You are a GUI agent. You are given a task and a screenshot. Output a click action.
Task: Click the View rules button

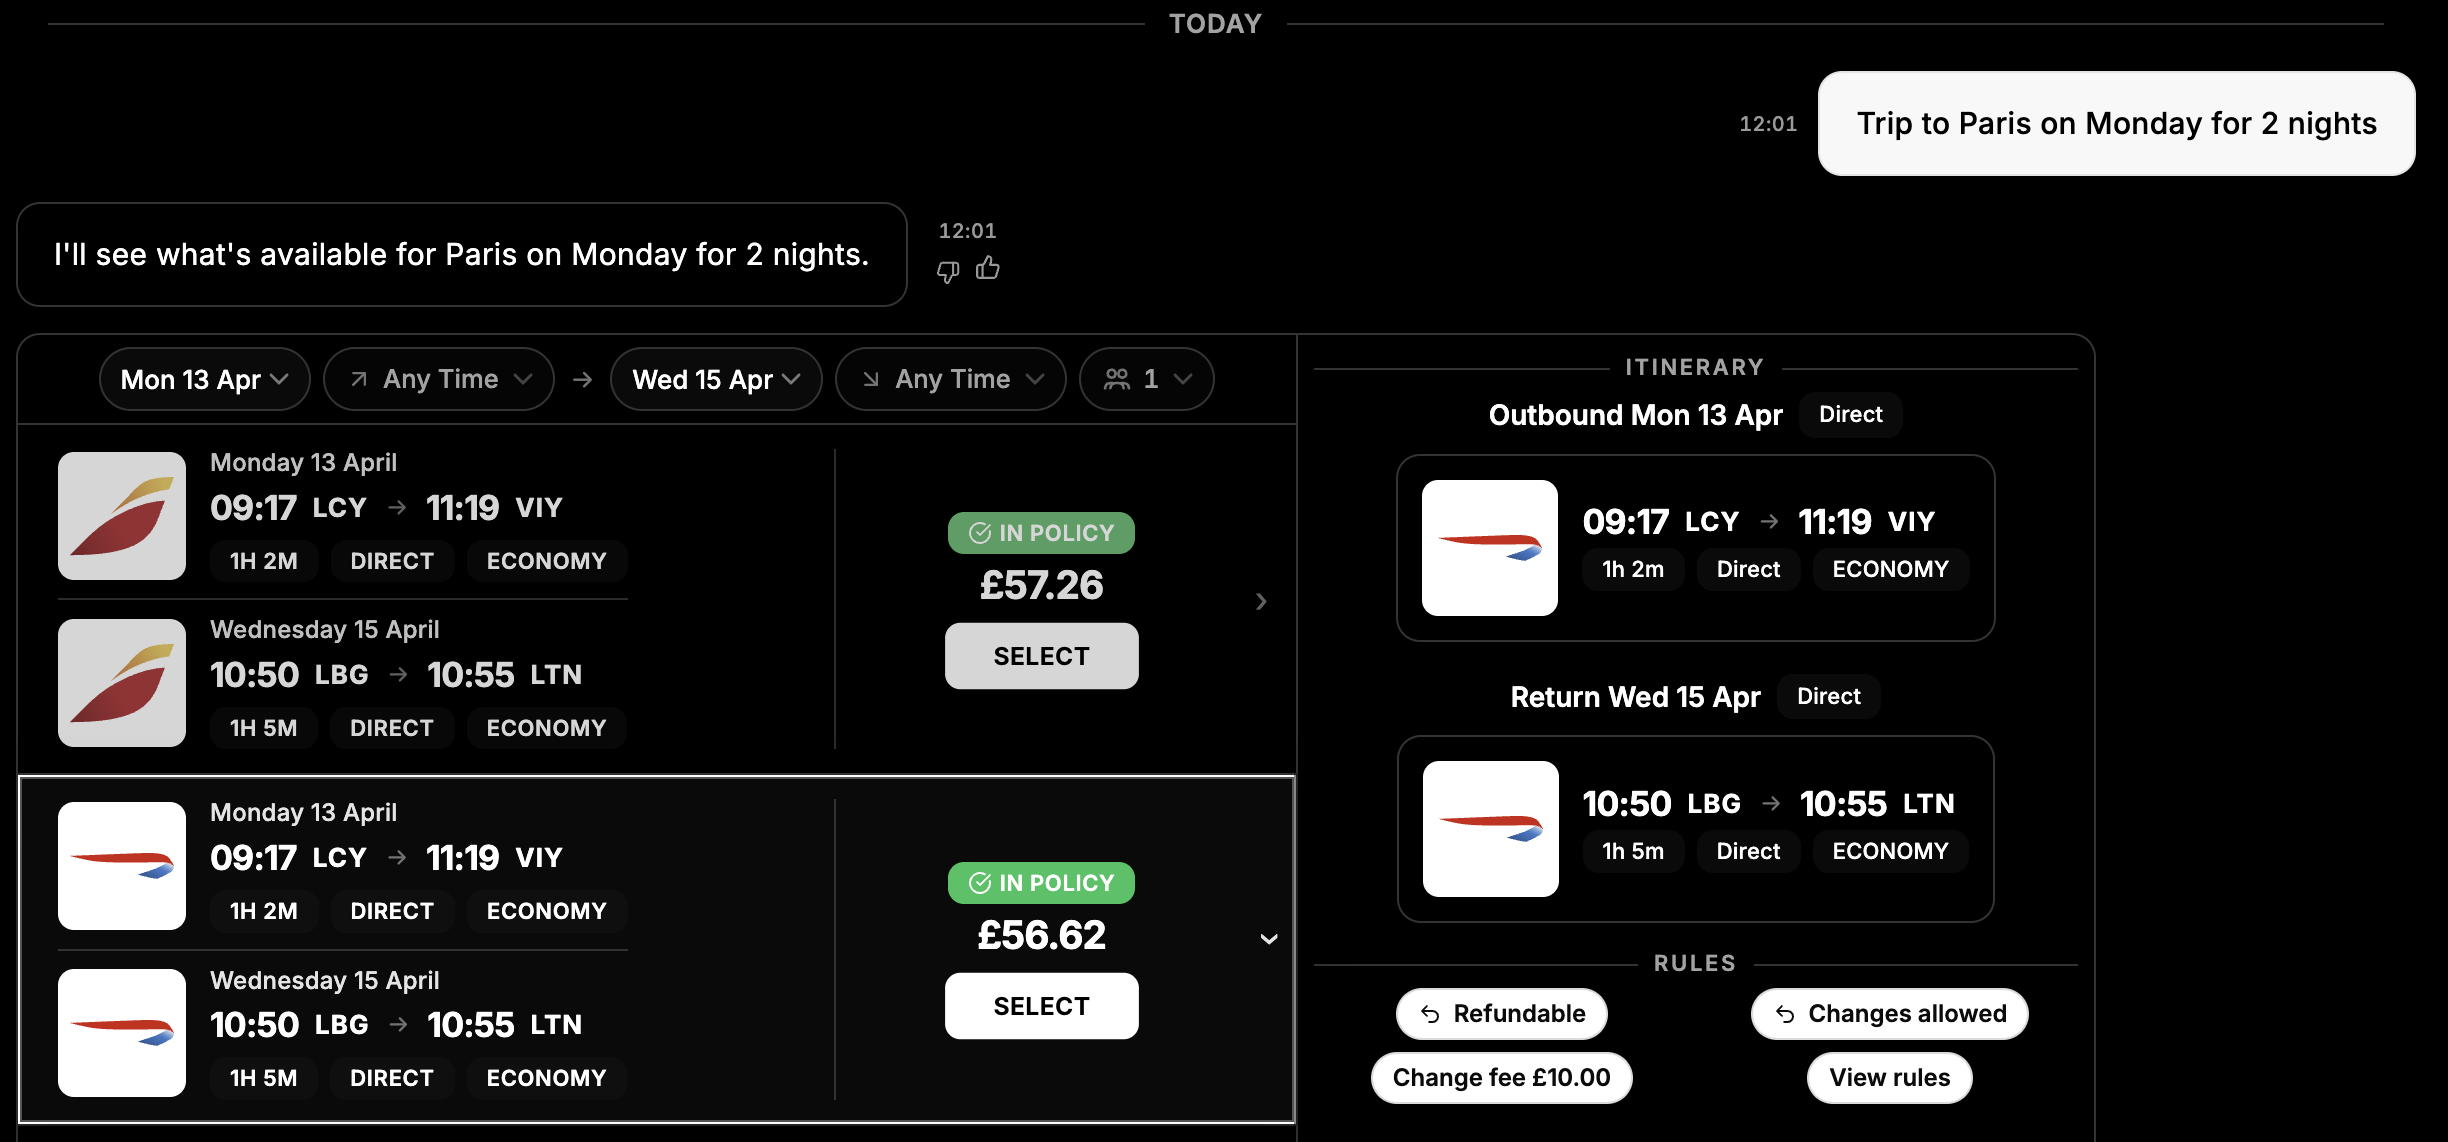(1889, 1077)
